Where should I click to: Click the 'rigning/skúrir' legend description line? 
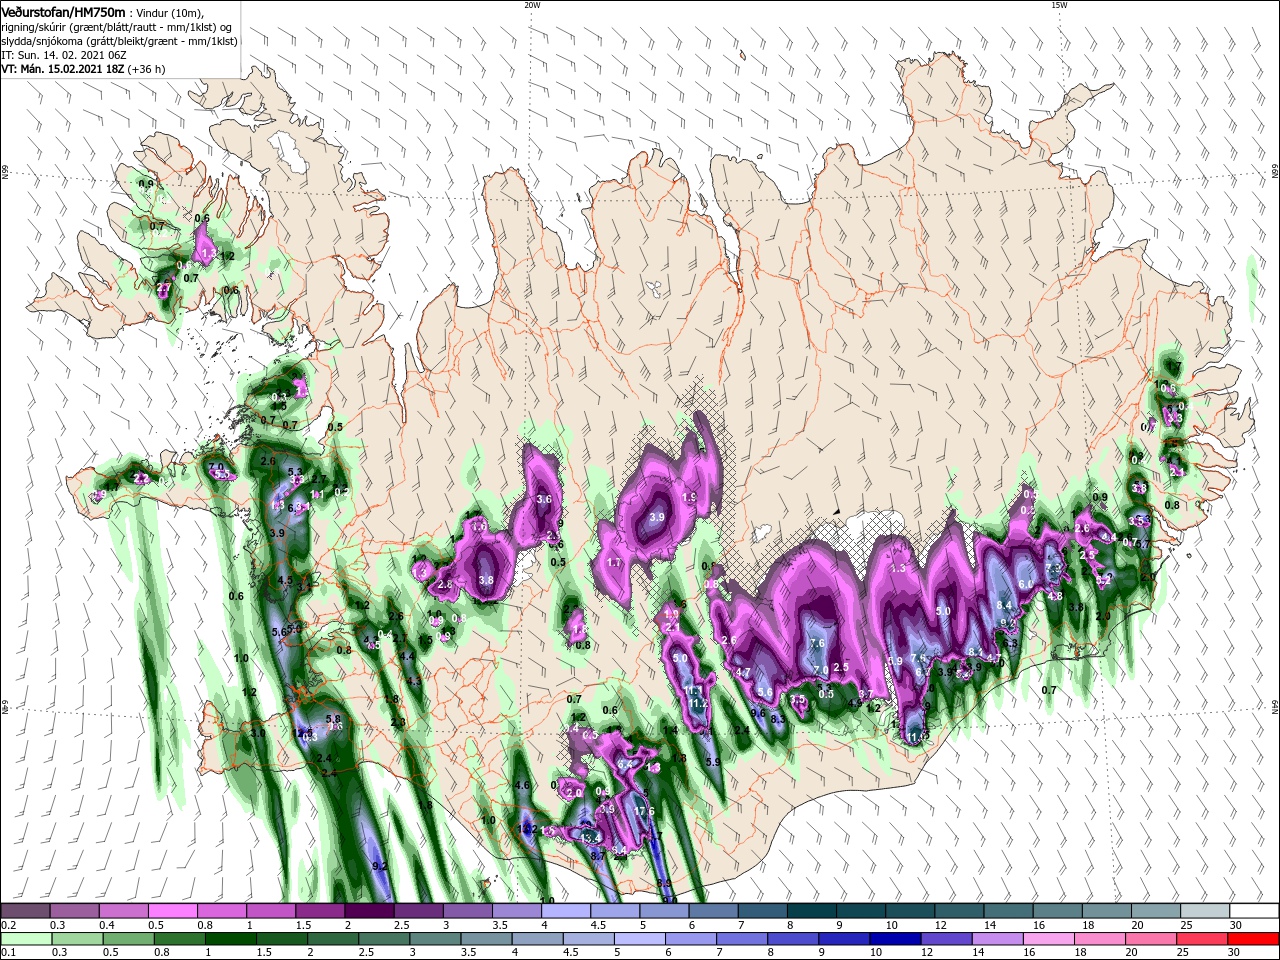point(118,26)
